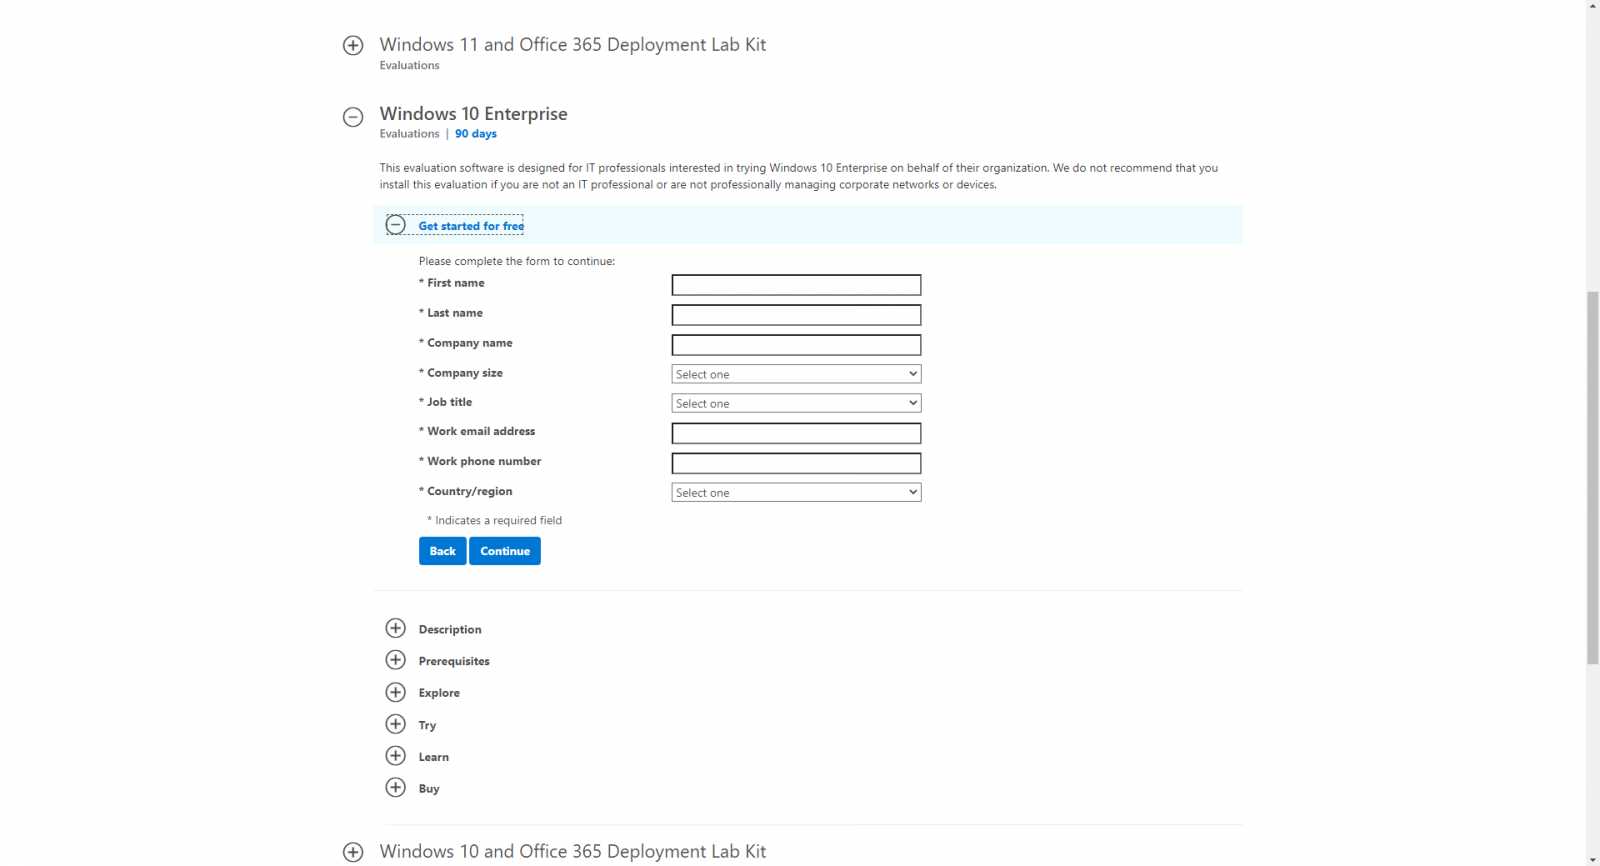Focus the First name input field
This screenshot has height=866, width=1600.
click(796, 285)
